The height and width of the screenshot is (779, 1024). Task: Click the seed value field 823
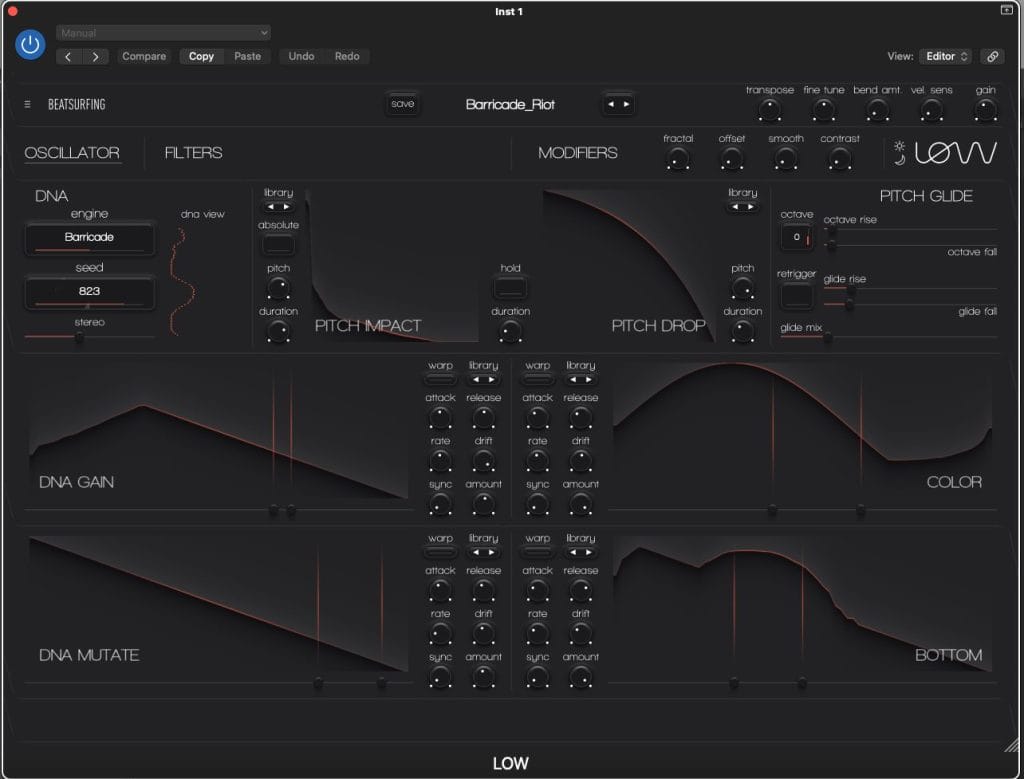point(89,292)
